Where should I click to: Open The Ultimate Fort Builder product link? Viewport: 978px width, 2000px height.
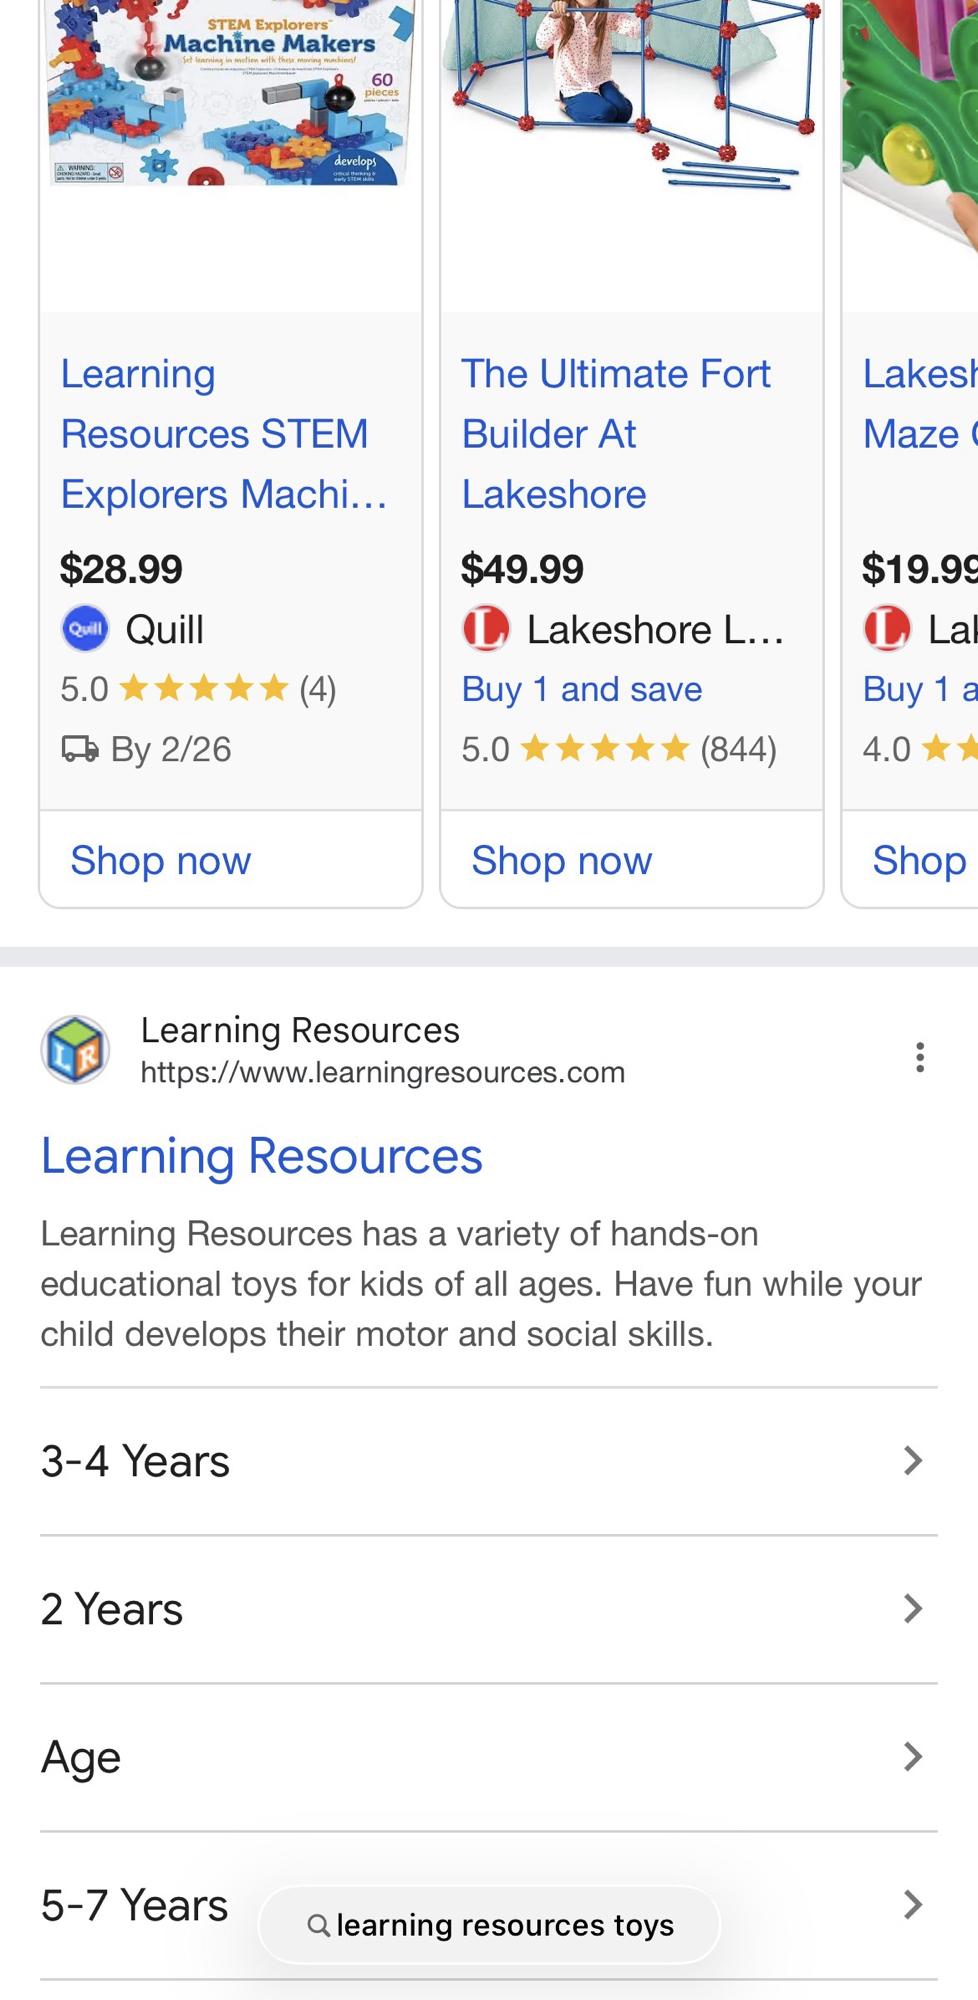coord(615,434)
